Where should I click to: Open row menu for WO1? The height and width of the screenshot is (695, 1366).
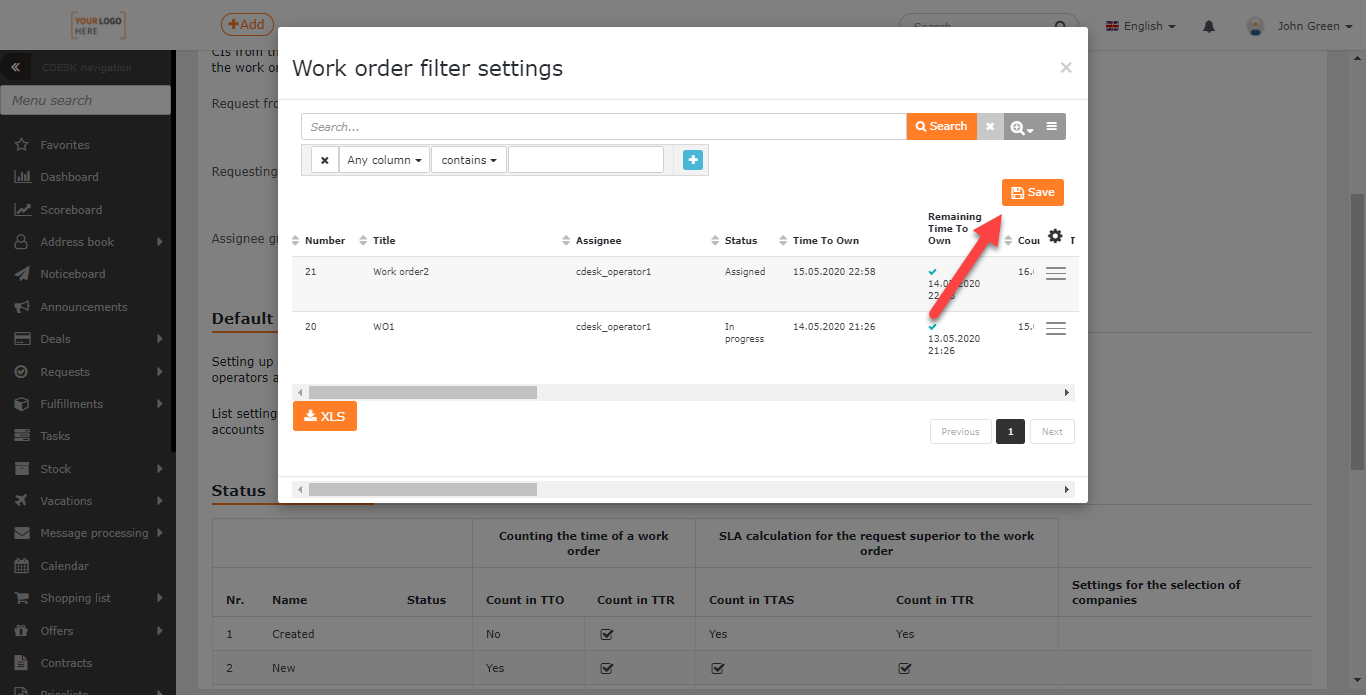(x=1055, y=328)
